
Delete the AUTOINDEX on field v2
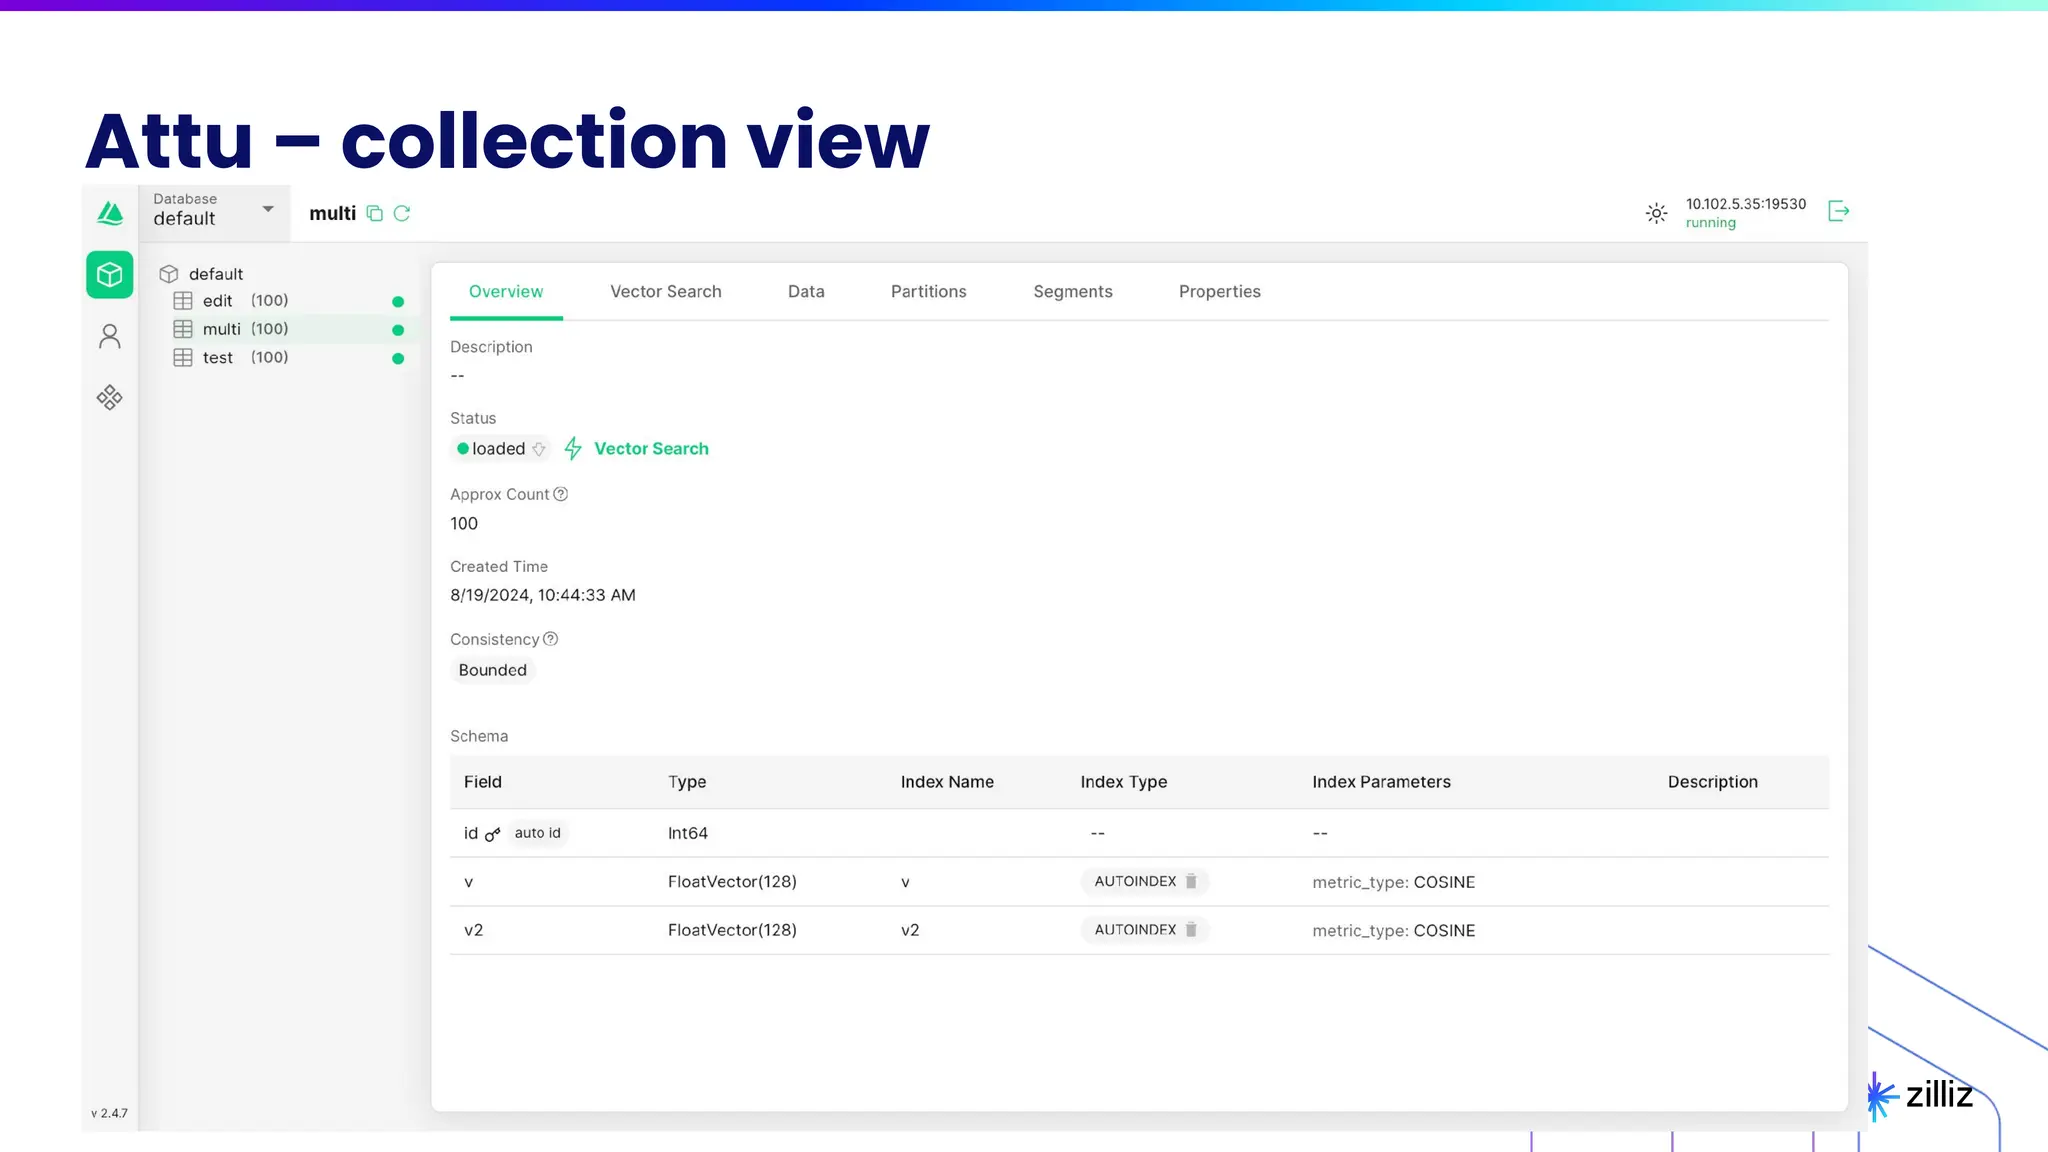[x=1191, y=930]
